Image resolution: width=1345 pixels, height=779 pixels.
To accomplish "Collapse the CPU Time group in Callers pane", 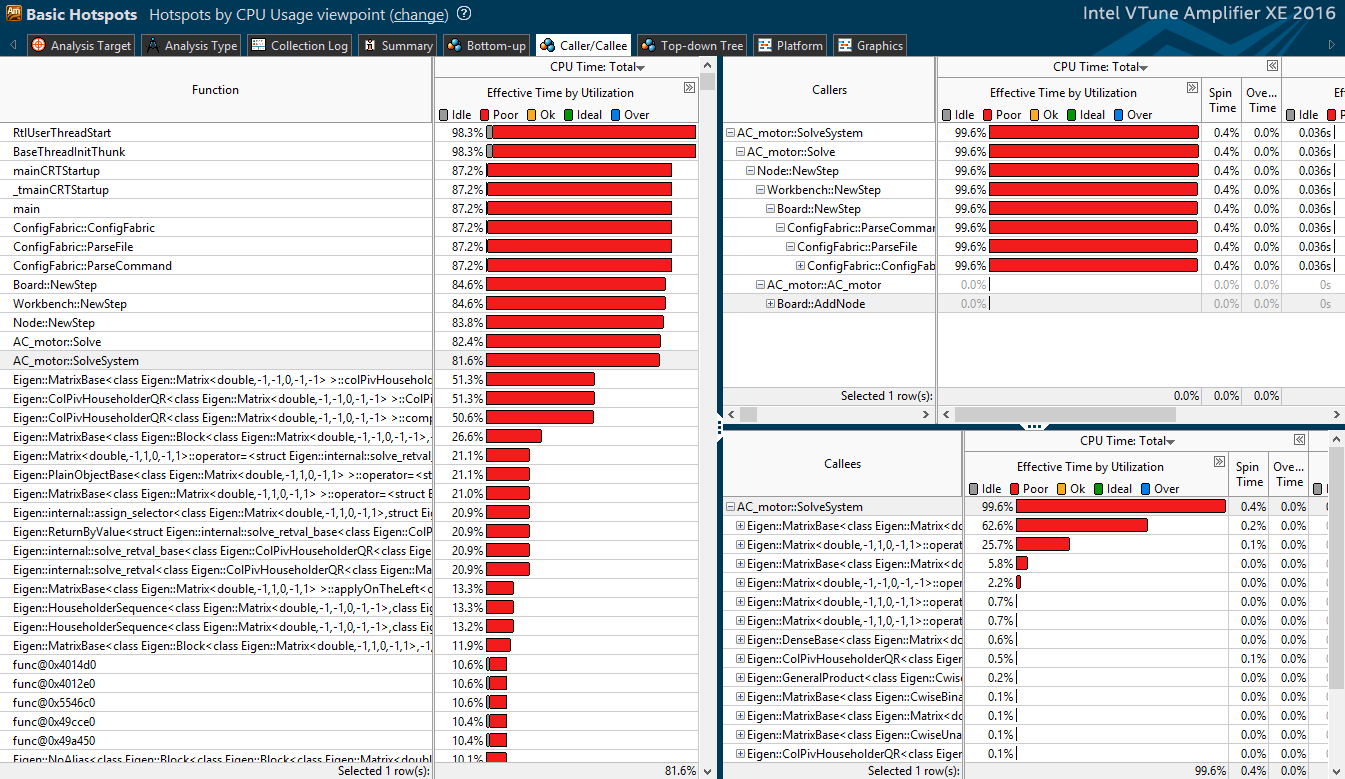I will [1272, 66].
